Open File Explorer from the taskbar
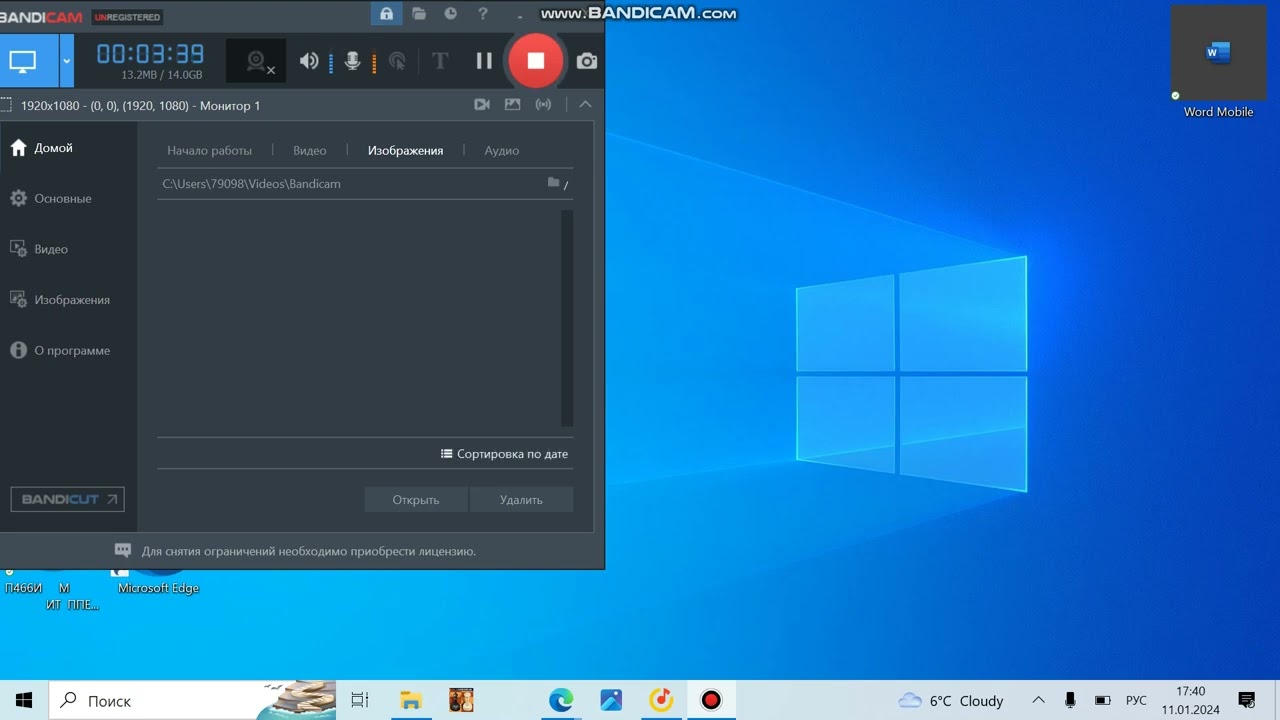1280x720 pixels. pos(410,700)
